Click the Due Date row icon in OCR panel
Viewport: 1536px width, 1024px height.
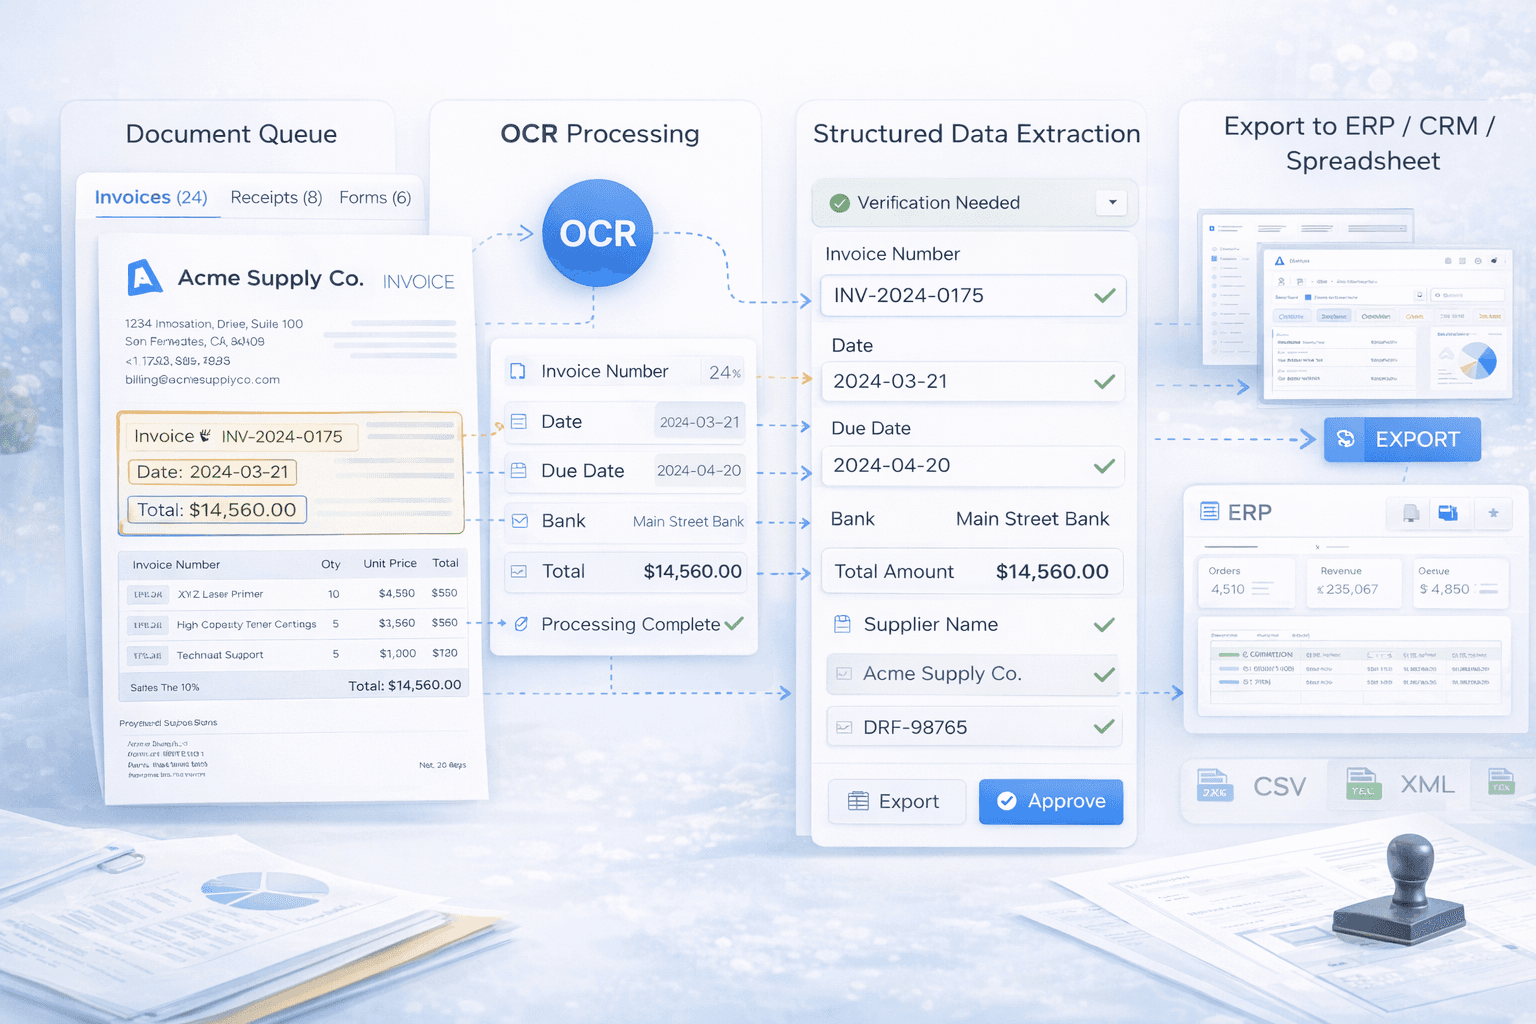pos(518,470)
